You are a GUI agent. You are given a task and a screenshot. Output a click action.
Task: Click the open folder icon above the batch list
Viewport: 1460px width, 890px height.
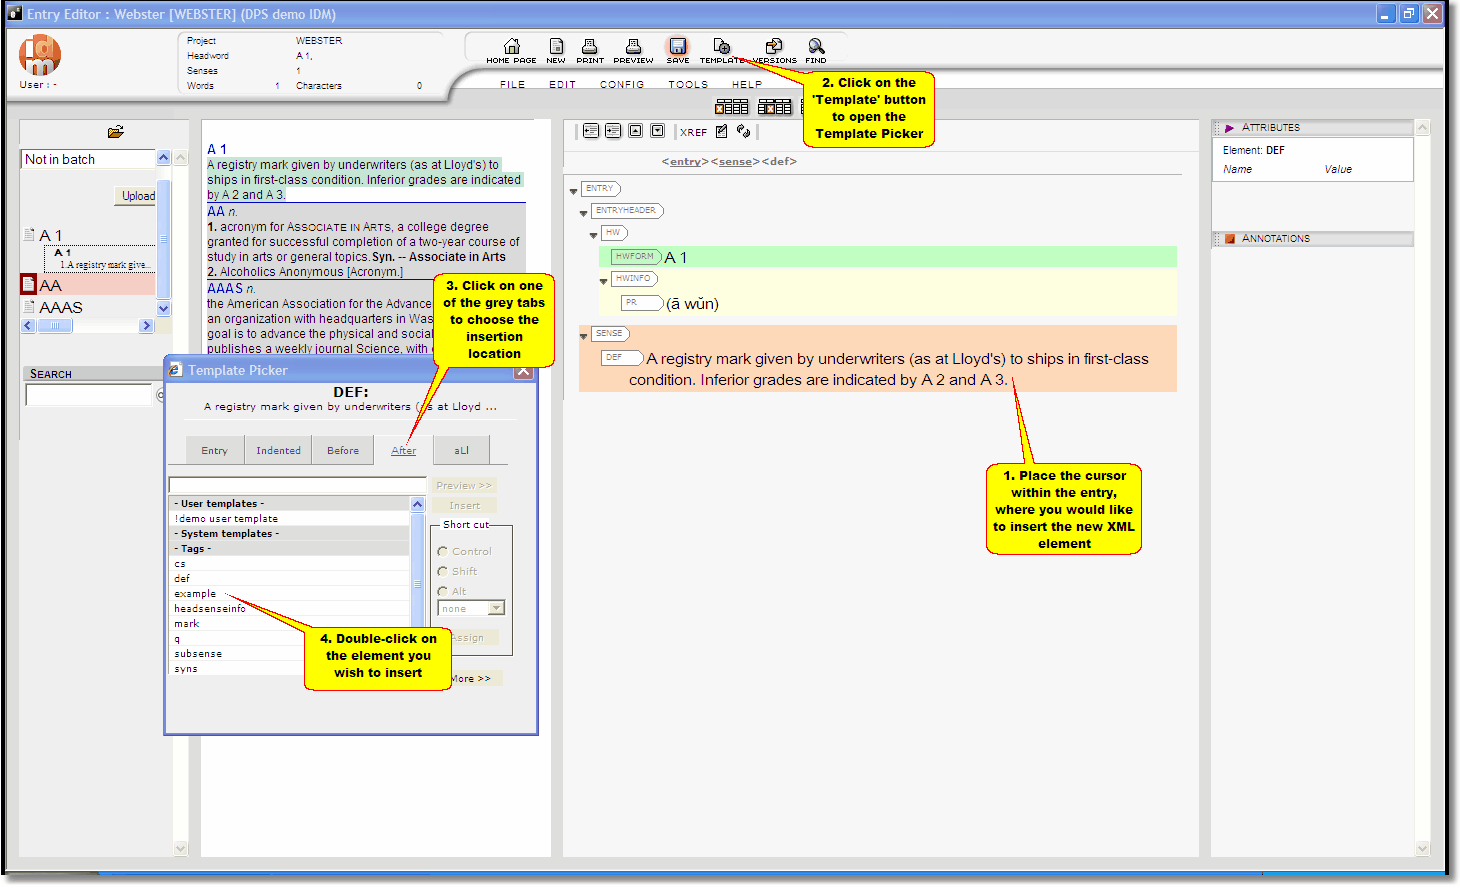(x=116, y=132)
